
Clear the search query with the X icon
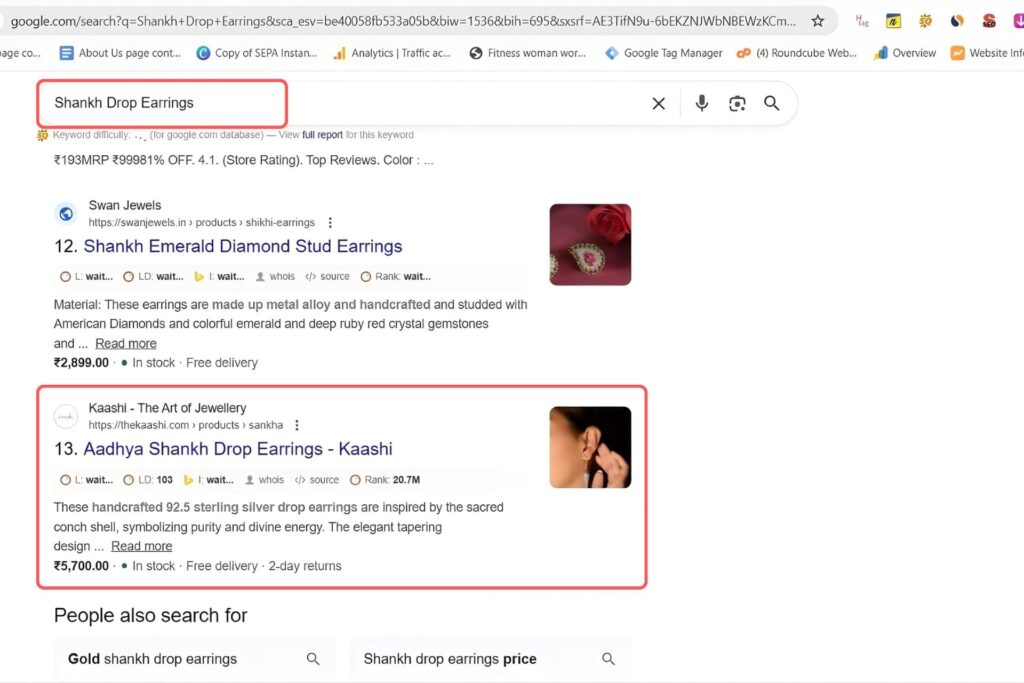[658, 103]
